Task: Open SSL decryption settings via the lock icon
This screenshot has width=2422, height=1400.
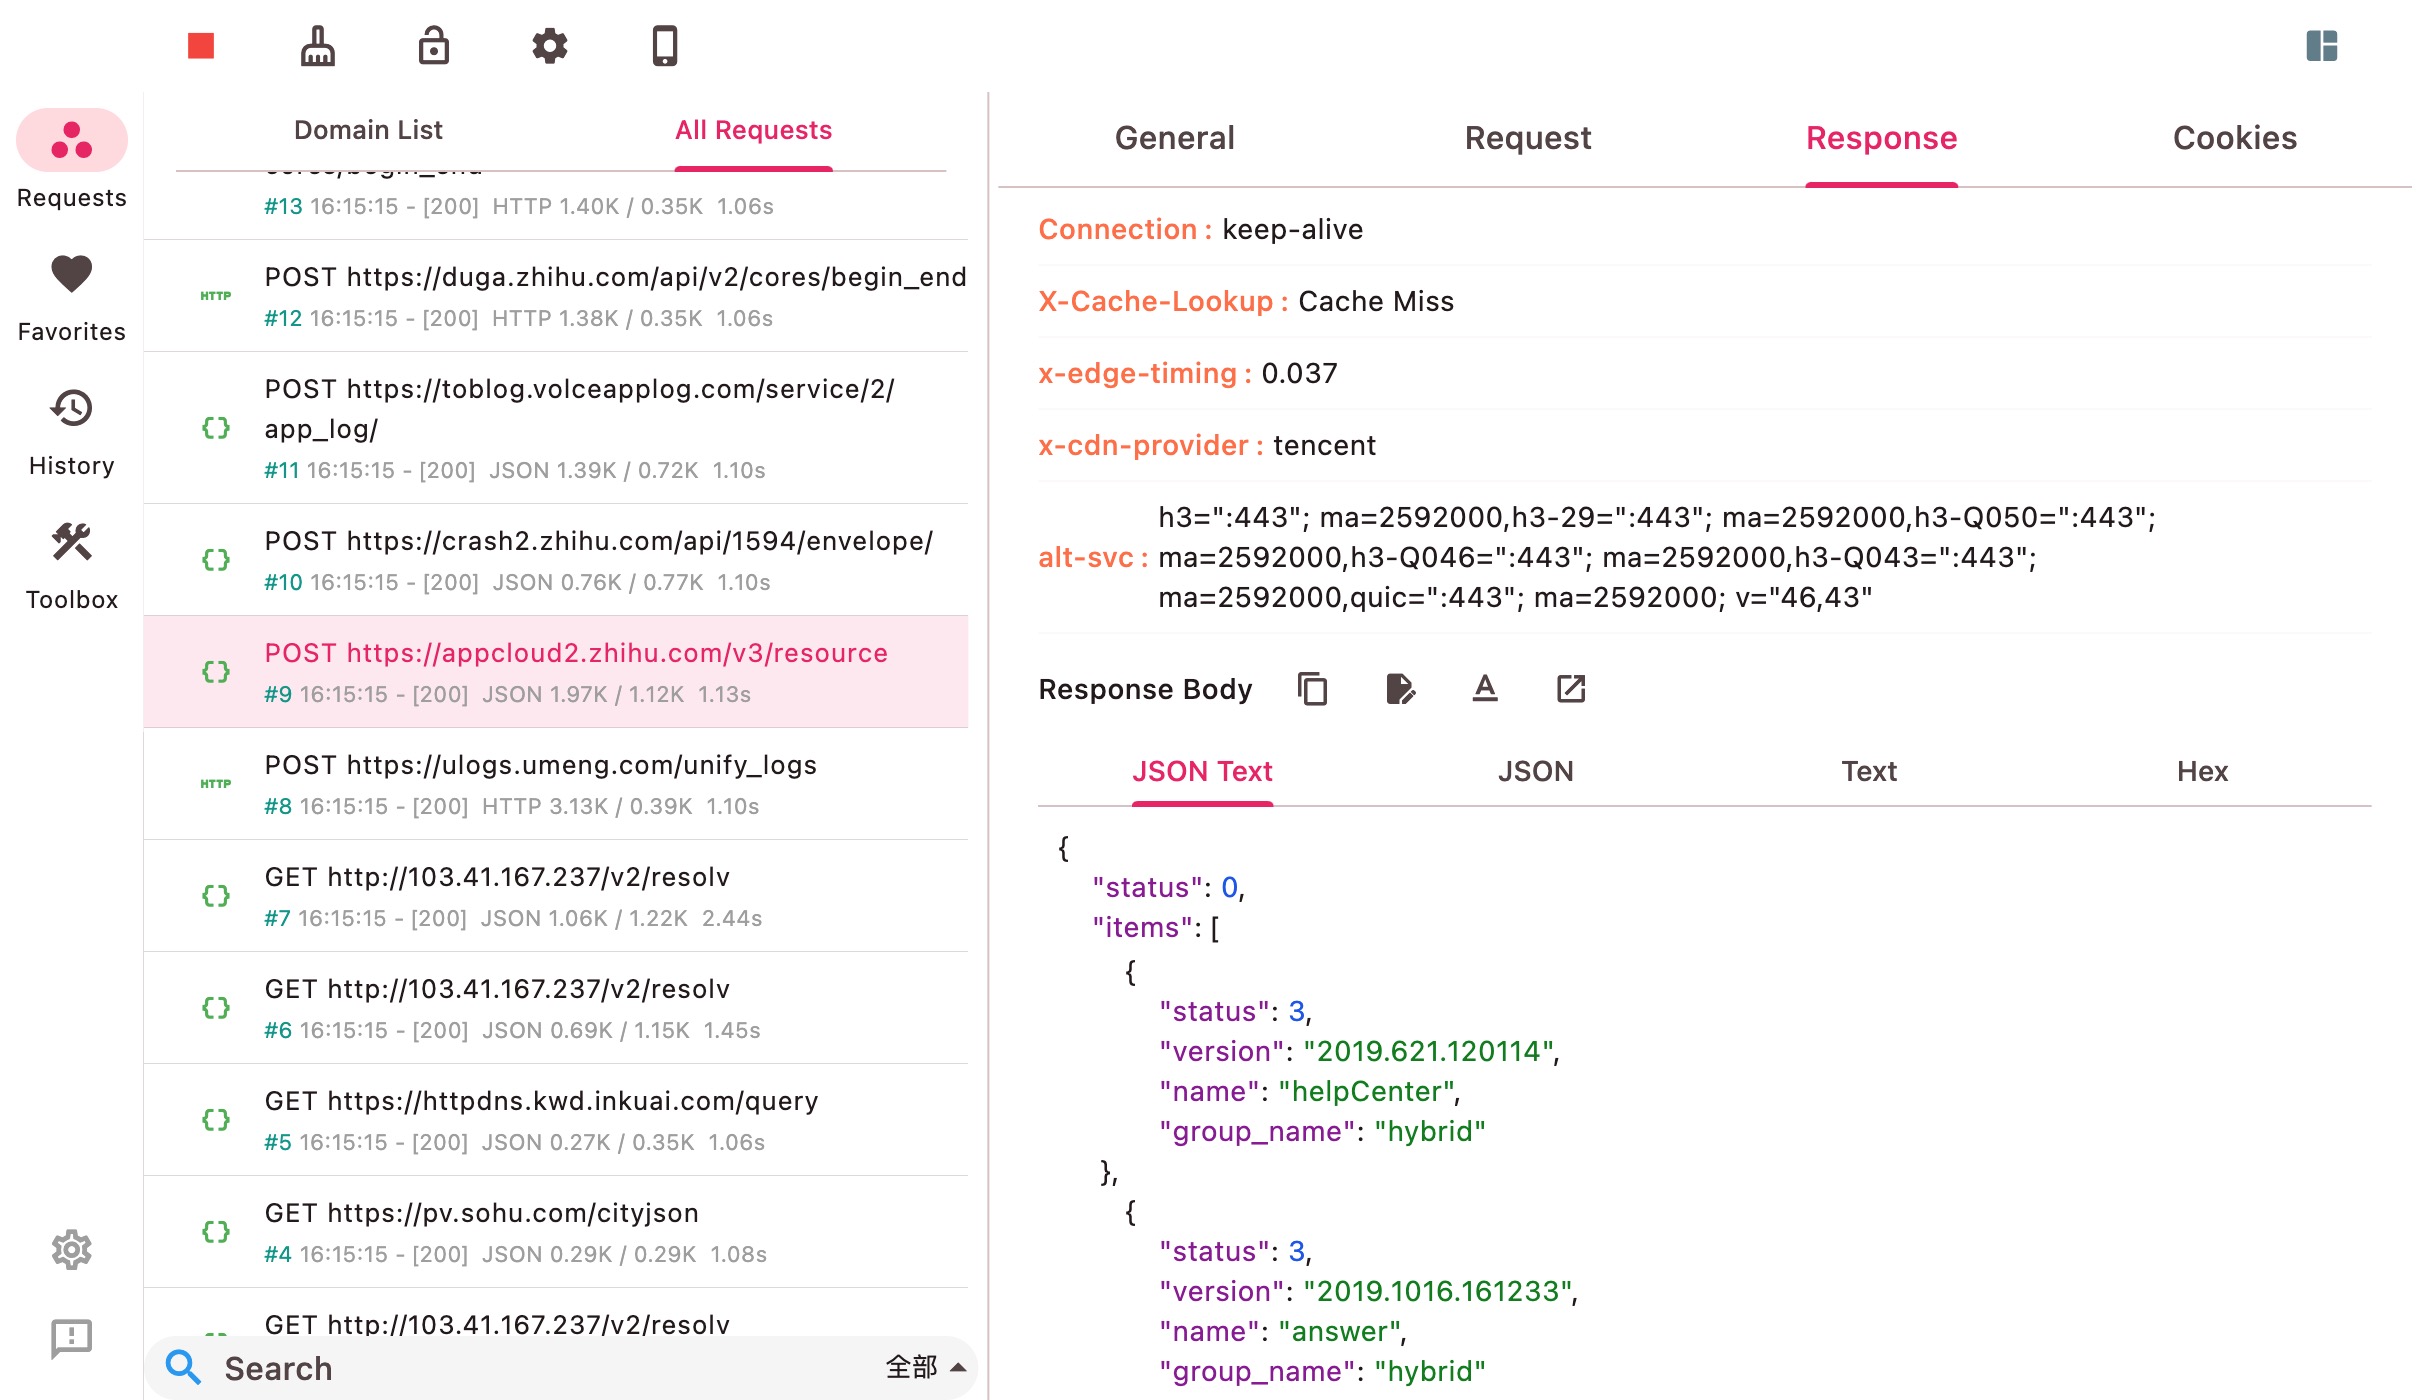Action: pyautogui.click(x=433, y=45)
